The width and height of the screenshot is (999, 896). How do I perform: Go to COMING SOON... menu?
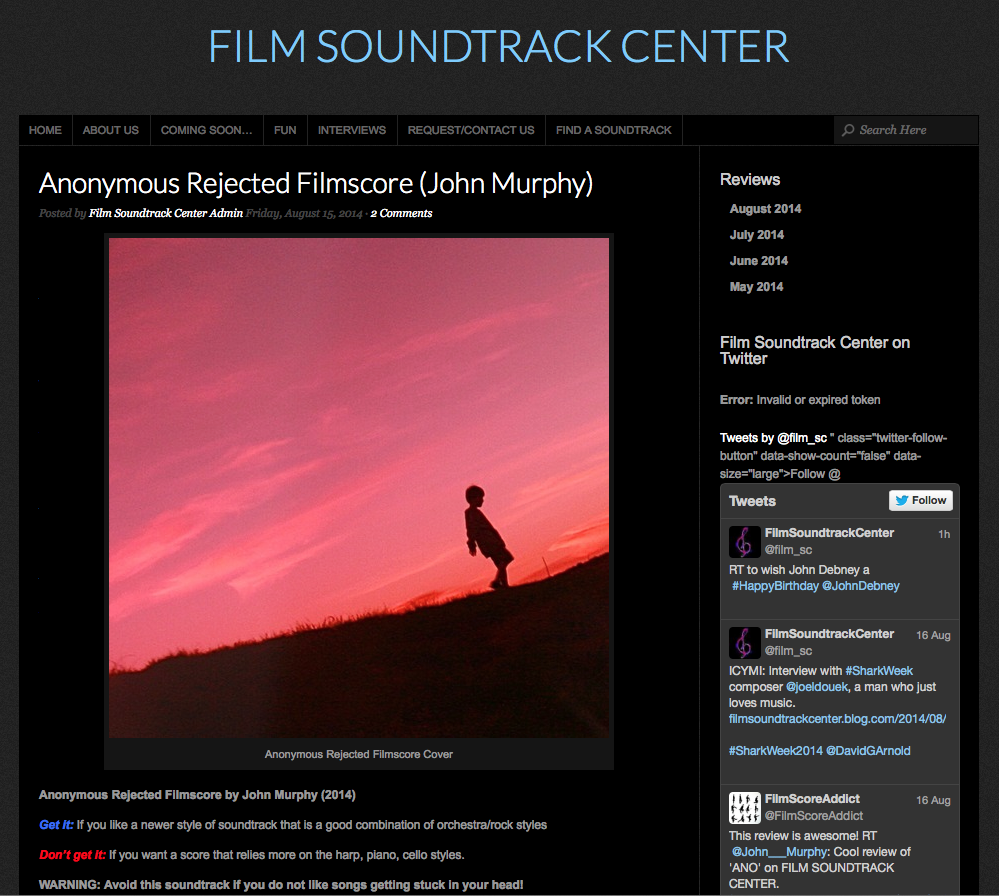coord(206,130)
